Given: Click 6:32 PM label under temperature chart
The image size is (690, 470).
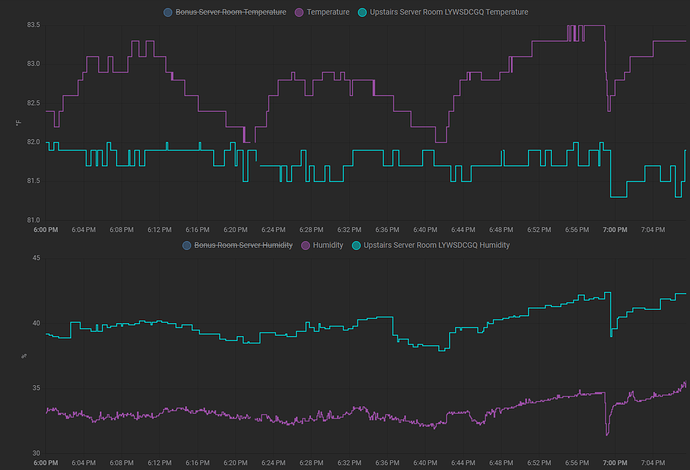Looking at the screenshot, I should pos(349,230).
